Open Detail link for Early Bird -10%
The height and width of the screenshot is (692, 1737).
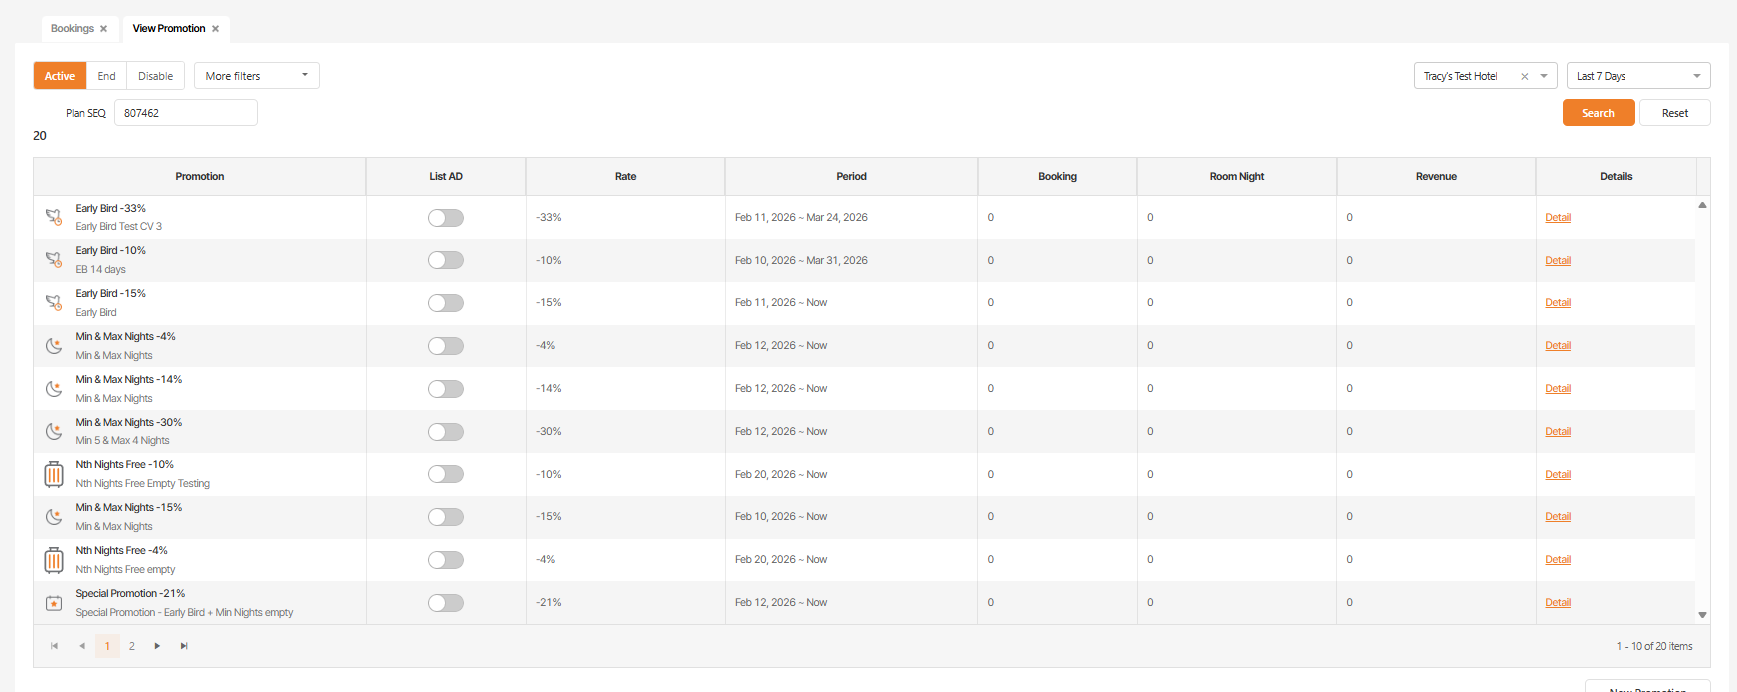click(1557, 260)
